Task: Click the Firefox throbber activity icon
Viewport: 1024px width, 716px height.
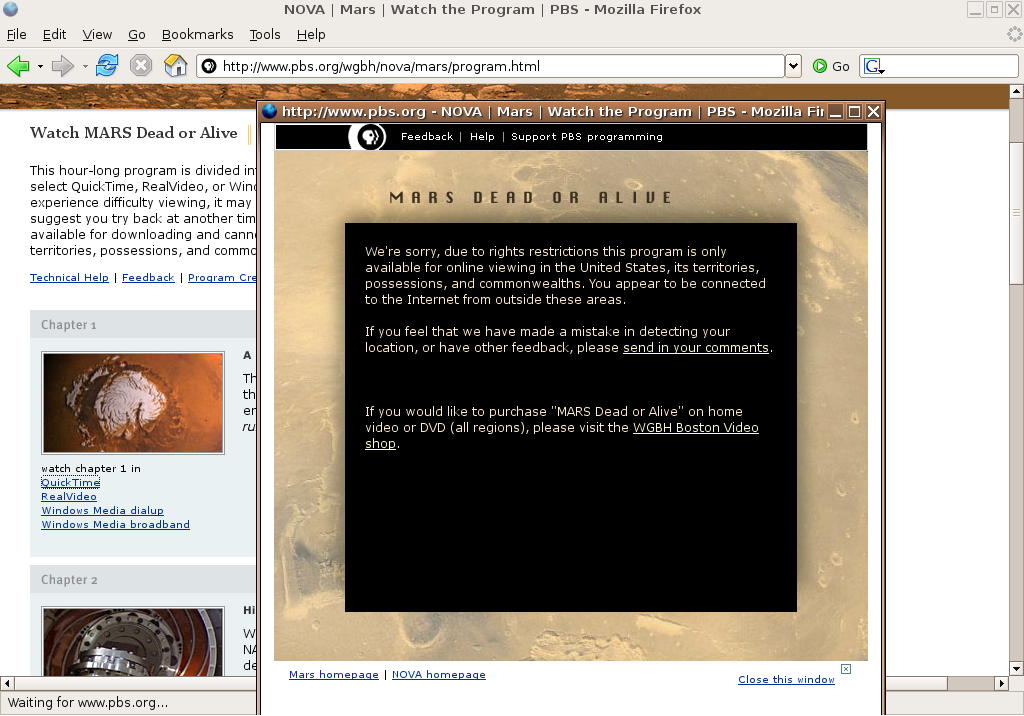Action: tap(1014, 34)
